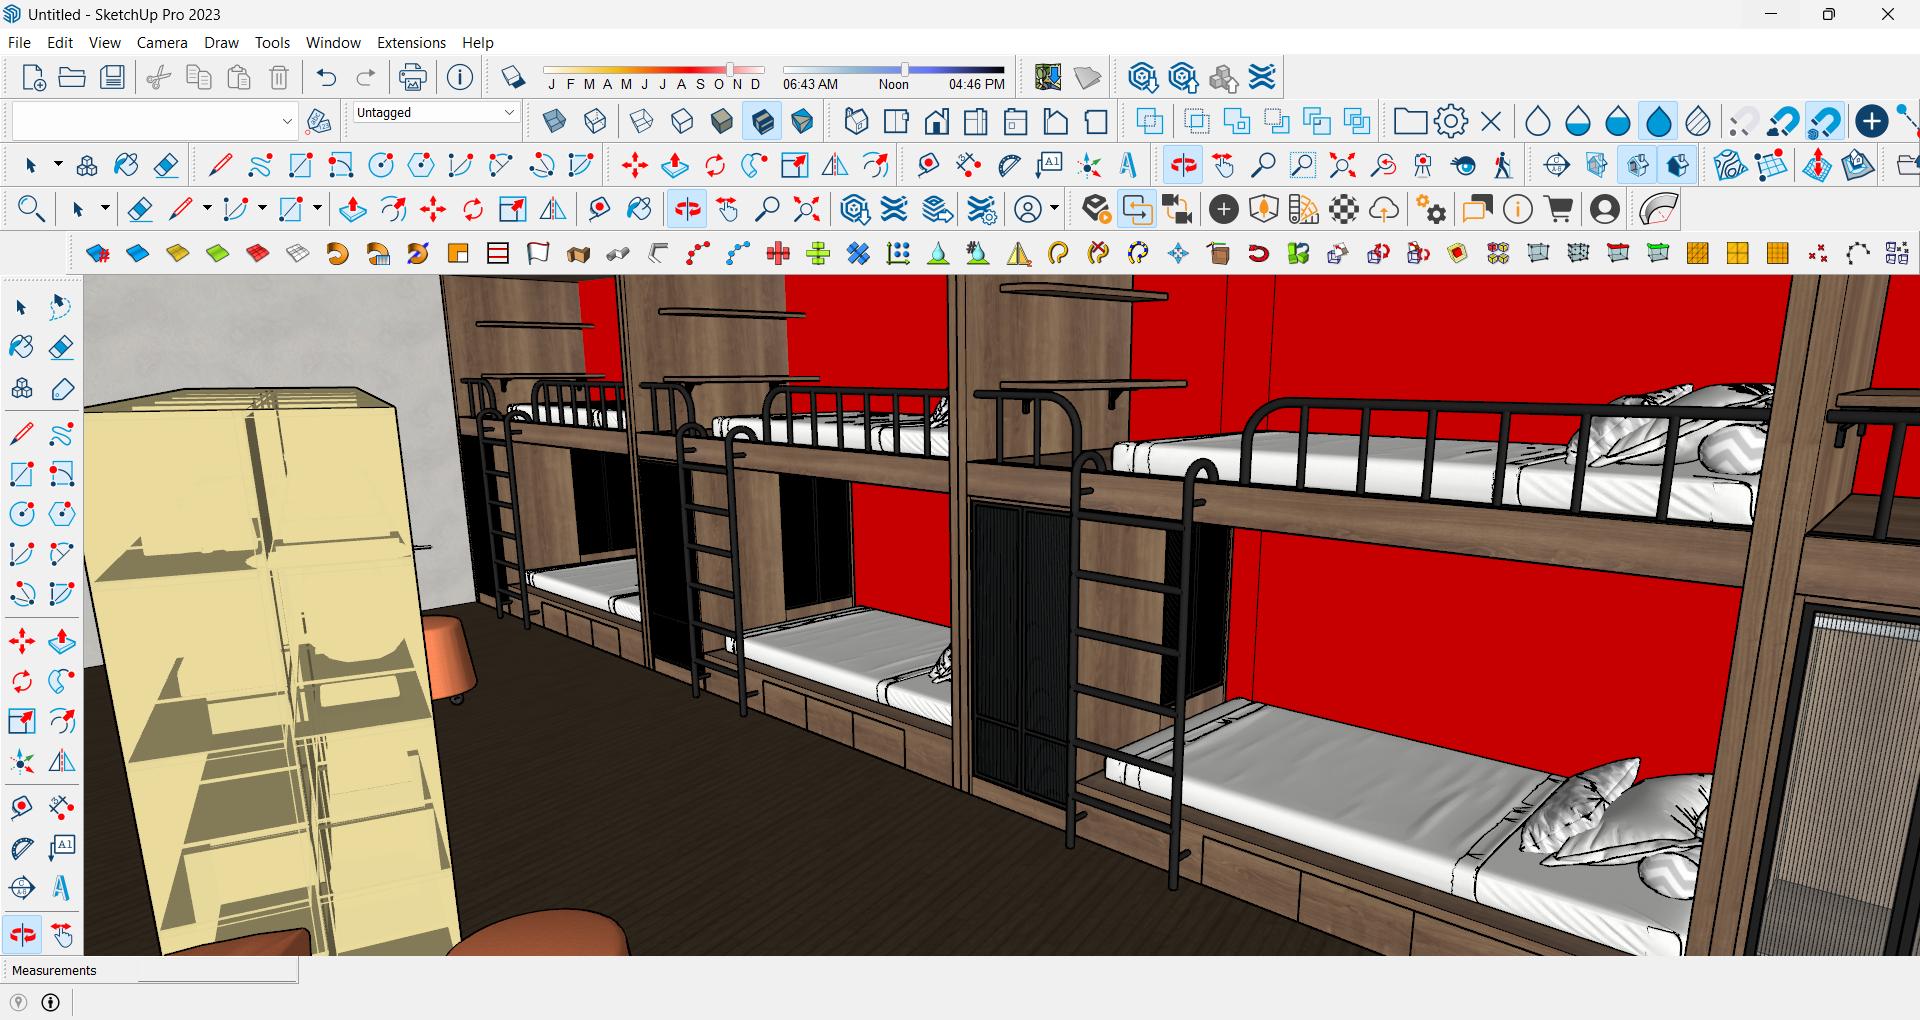1920x1020 pixels.
Task: Select the Lasso Select tool in left toolbar
Action: (61, 307)
